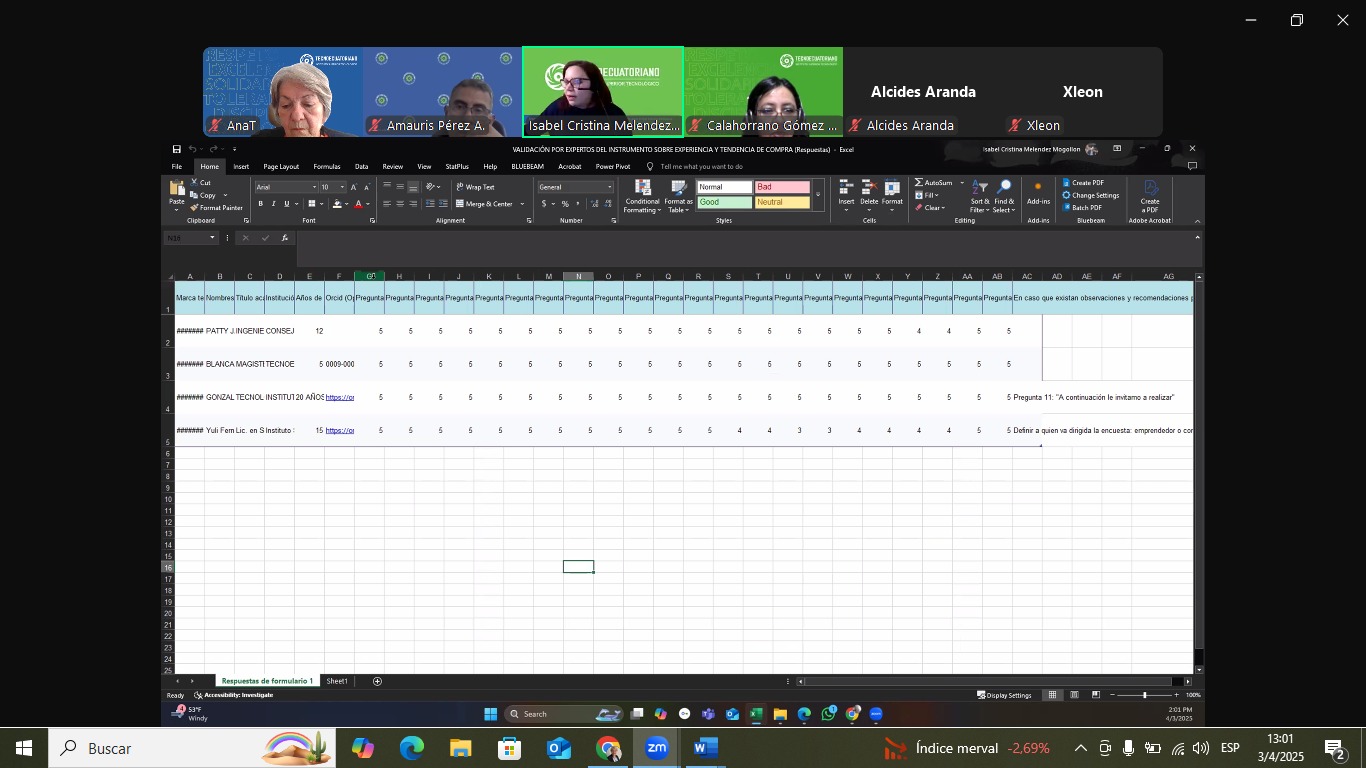This screenshot has height=768, width=1366.
Task: Open Chrome in Windows taskbar
Action: pyautogui.click(x=608, y=748)
